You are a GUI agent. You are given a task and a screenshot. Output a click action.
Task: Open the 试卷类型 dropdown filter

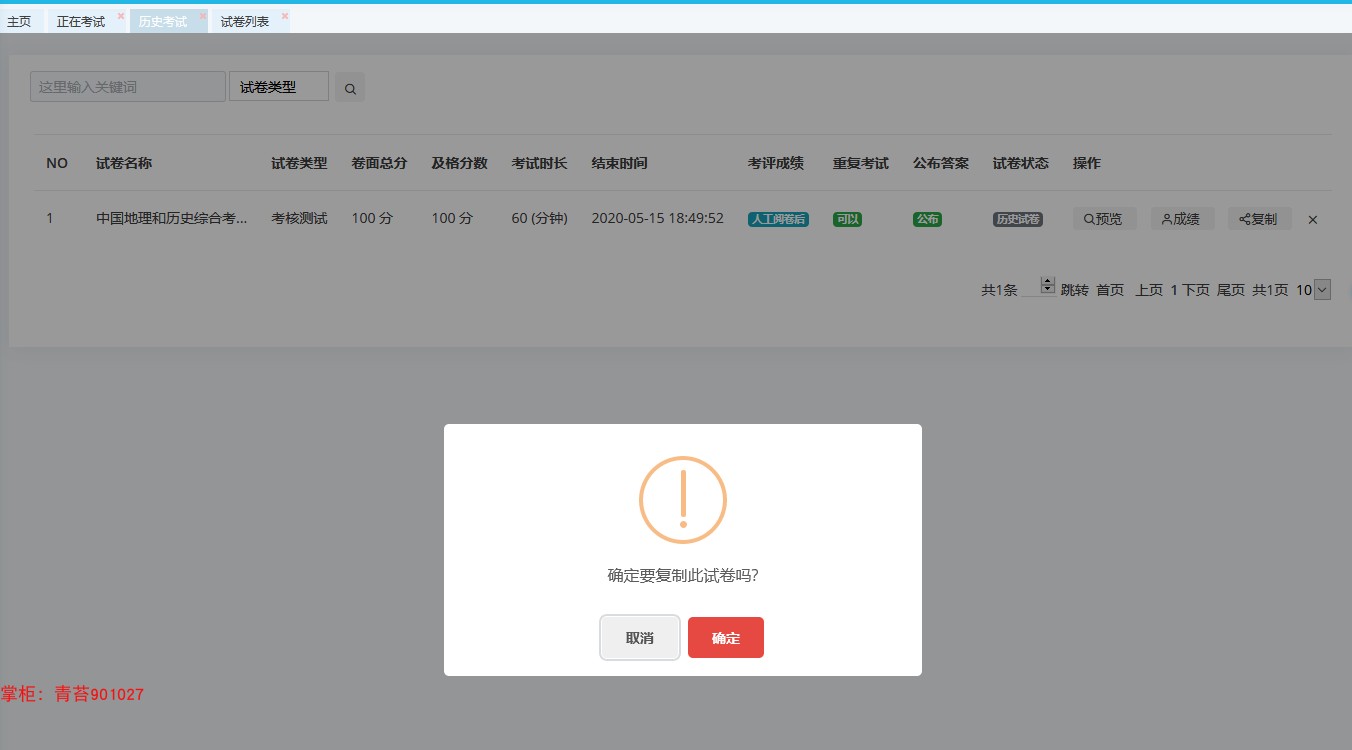(x=279, y=87)
